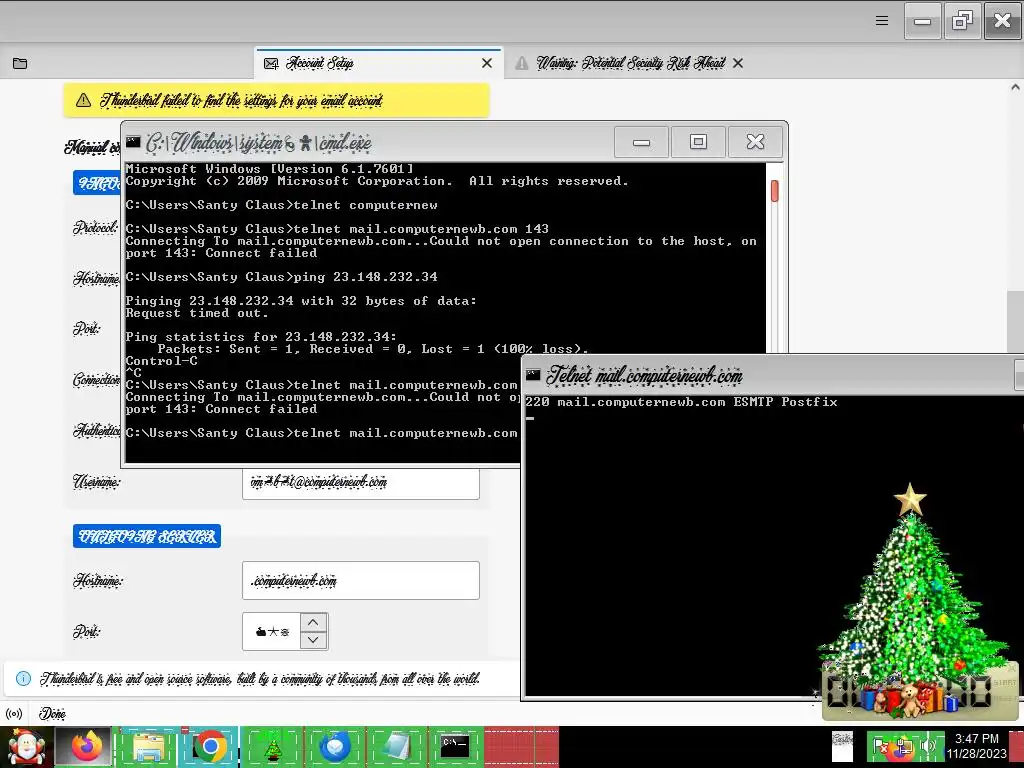Open Google Chrome from the taskbar
The image size is (1024, 768).
coord(209,747)
